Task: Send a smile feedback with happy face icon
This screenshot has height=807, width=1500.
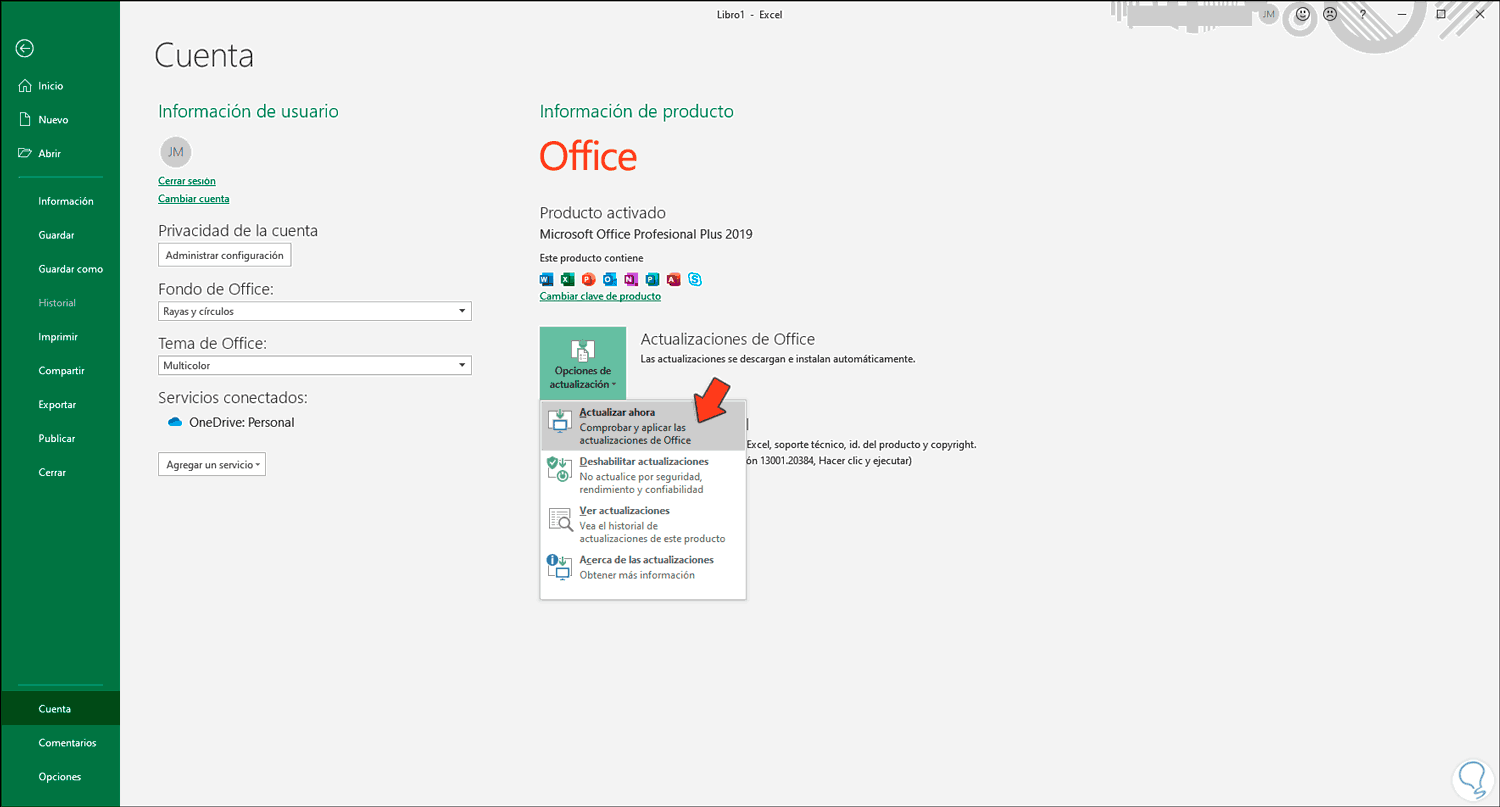Action: point(1303,14)
